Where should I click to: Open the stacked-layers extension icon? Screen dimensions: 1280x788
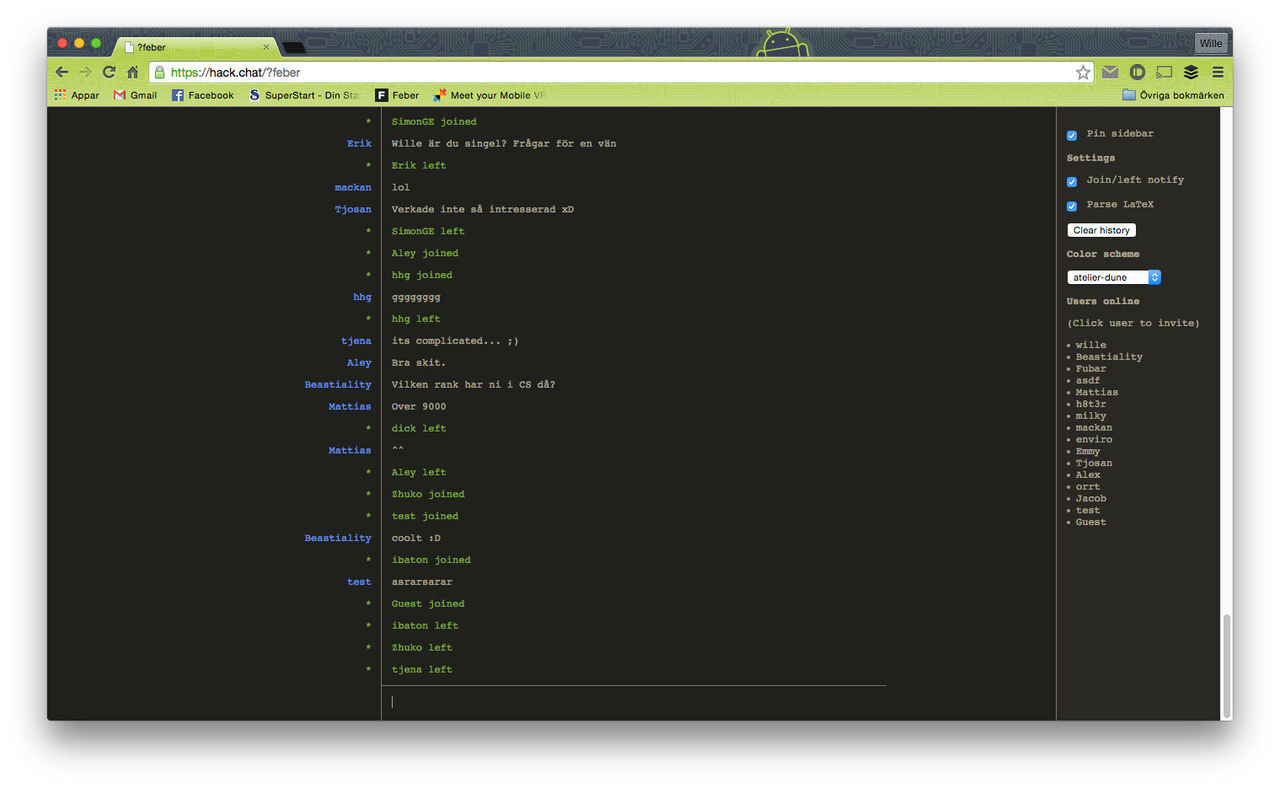1189,71
